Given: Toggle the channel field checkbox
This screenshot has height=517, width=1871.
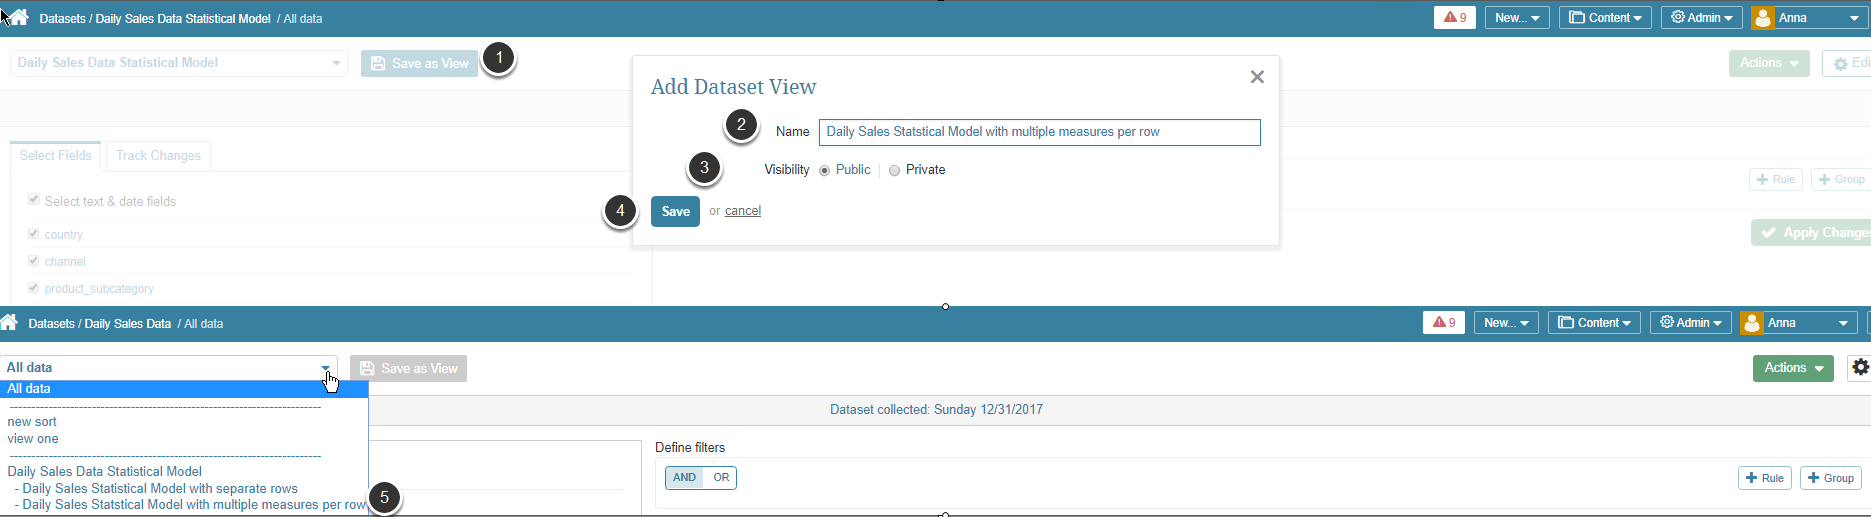Looking at the screenshot, I should [x=34, y=260].
